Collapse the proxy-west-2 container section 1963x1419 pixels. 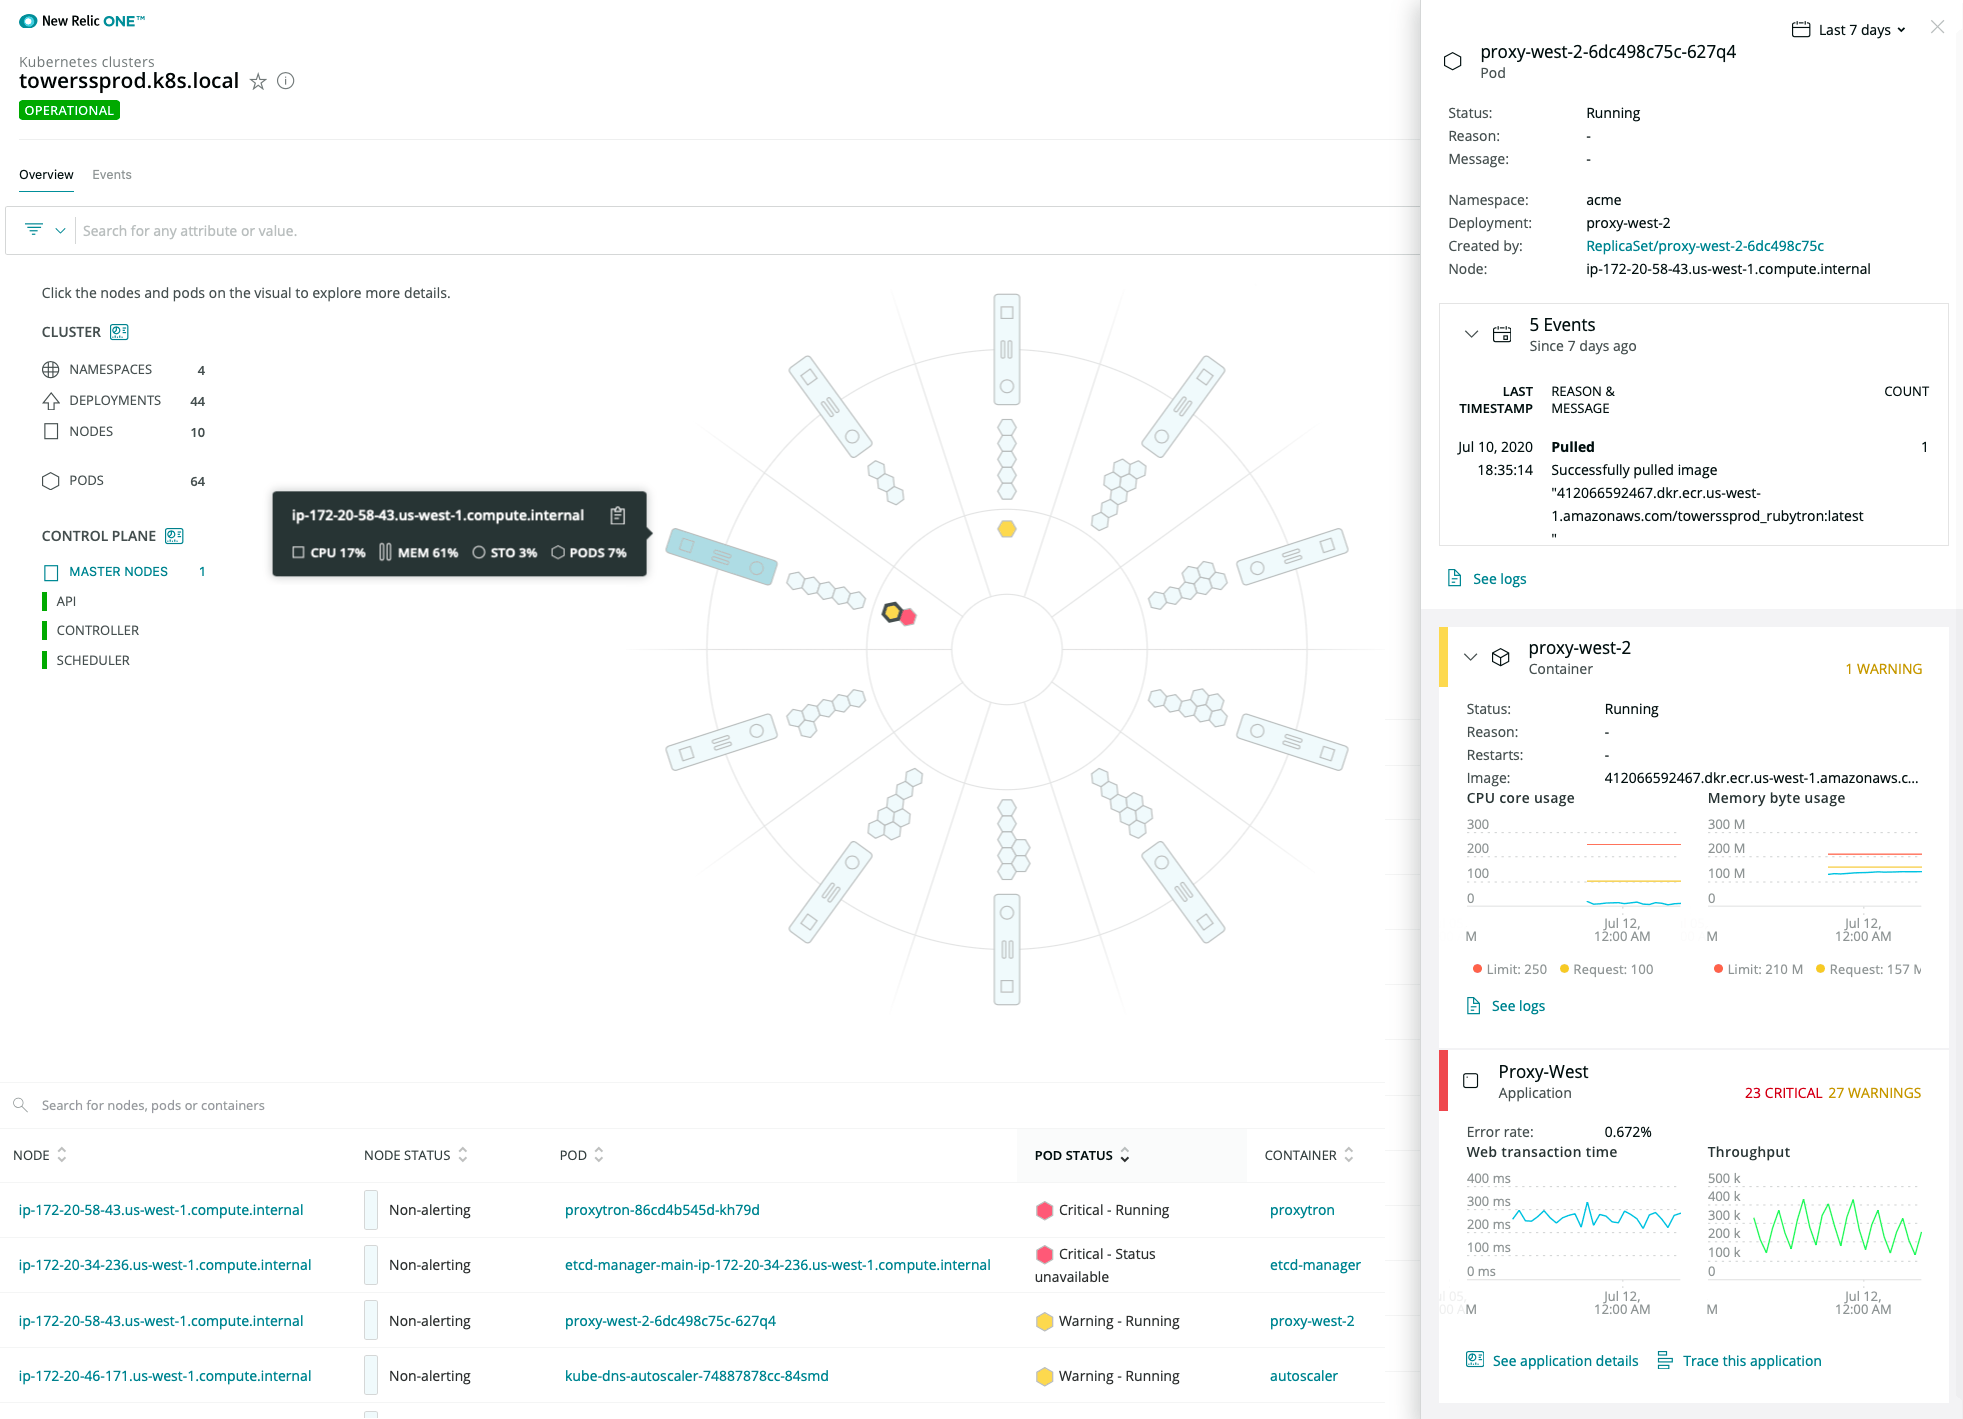(1470, 657)
